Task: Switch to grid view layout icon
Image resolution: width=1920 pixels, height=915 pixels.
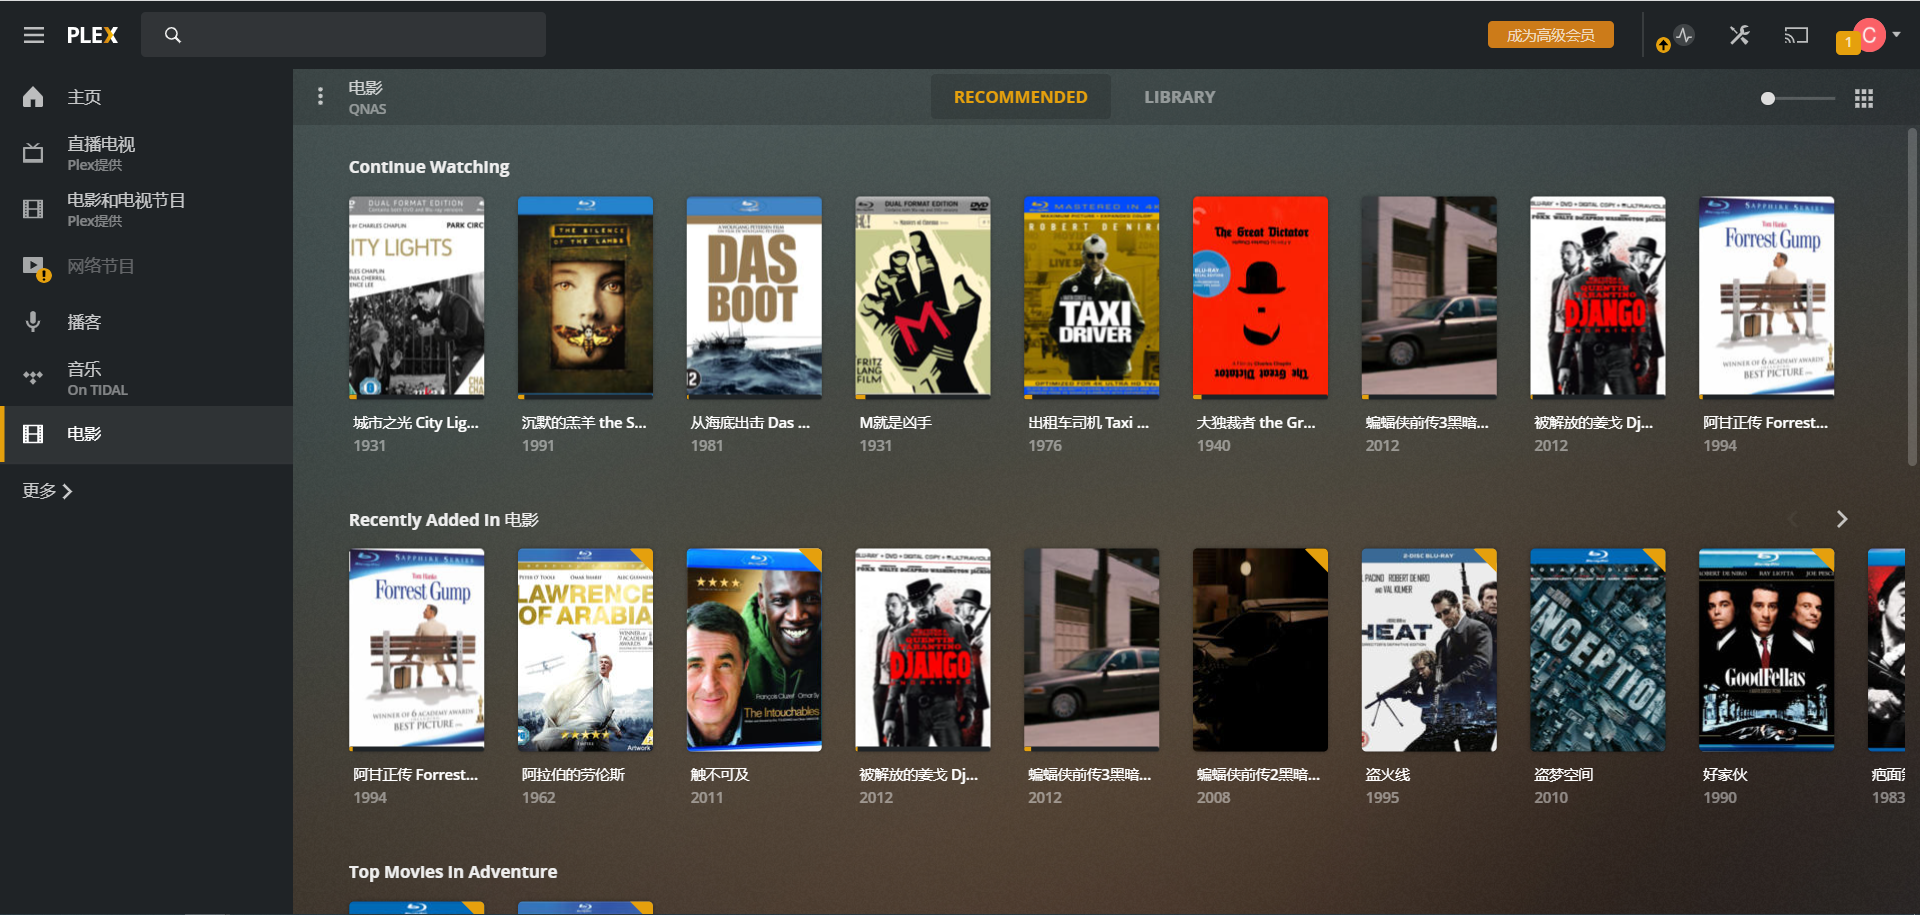Action: (x=1864, y=98)
